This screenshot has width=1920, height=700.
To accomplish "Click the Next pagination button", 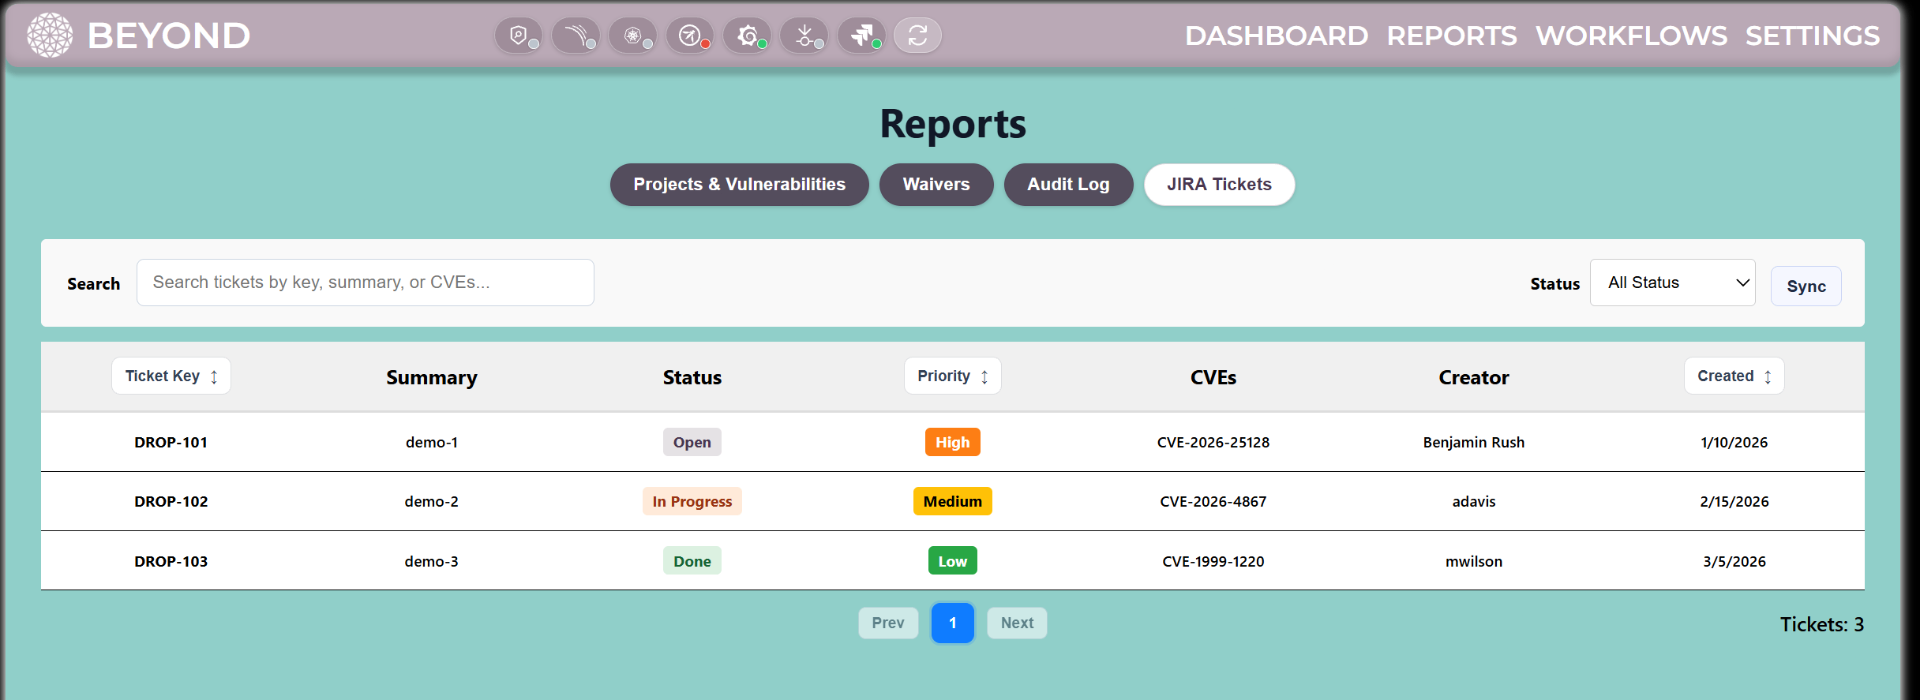I will coord(1017,623).
